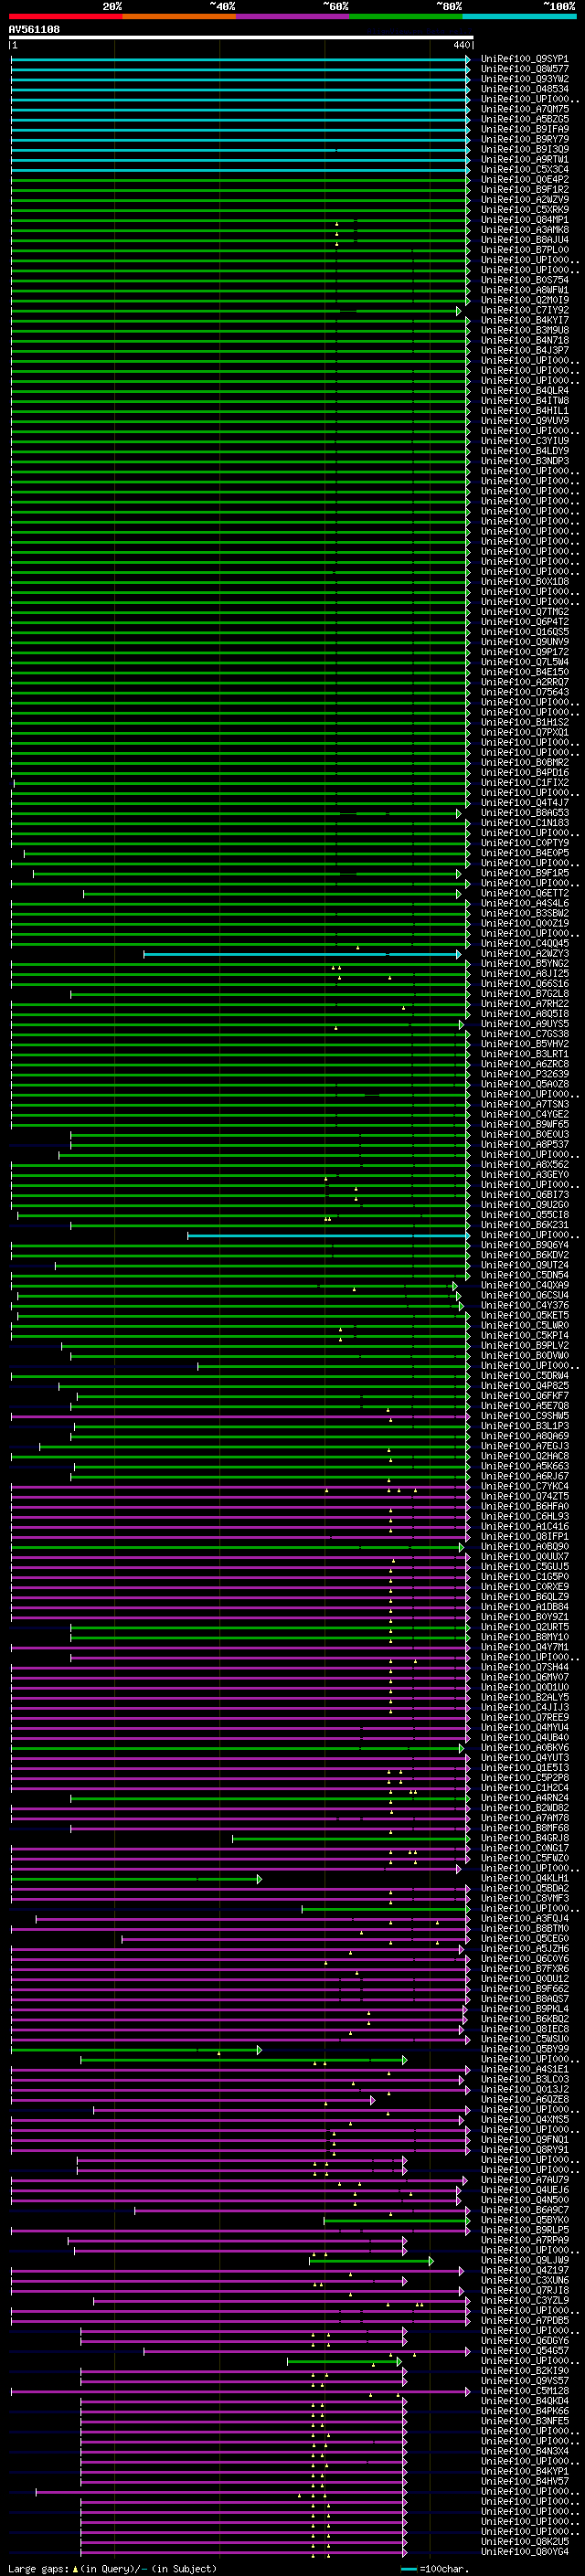Image resolution: width=585 pixels, height=2576 pixels.
Task: Select hit label UniRef100_Q74ZT5
Action: pyautogui.click(x=525, y=1496)
